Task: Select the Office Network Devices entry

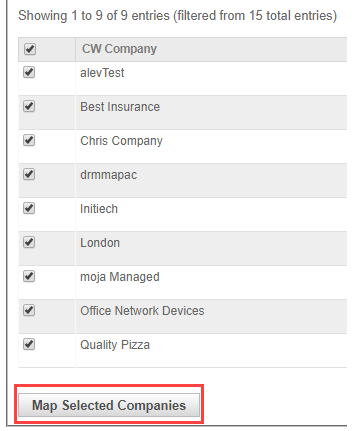Action: [x=142, y=311]
